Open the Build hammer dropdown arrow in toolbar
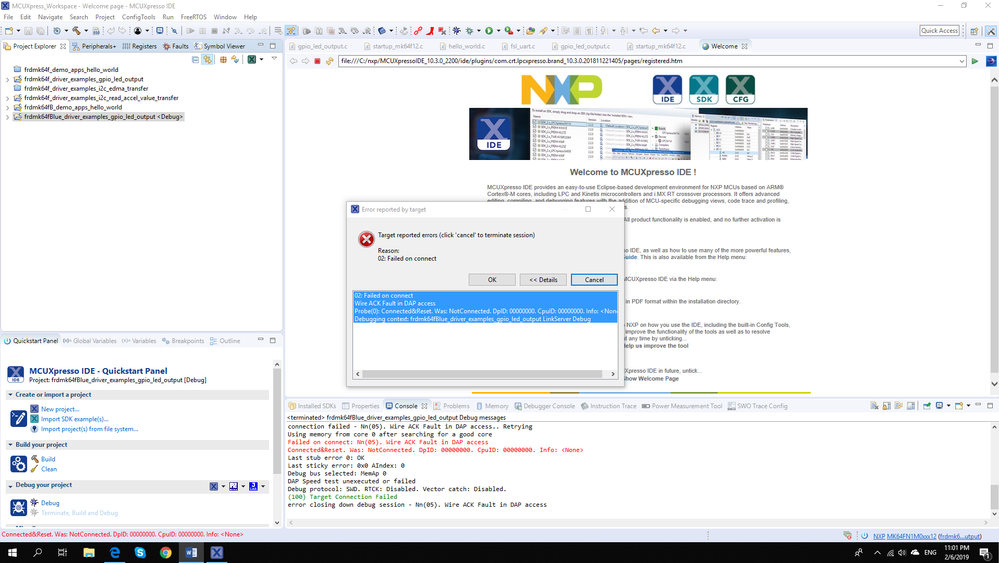 pos(85,31)
